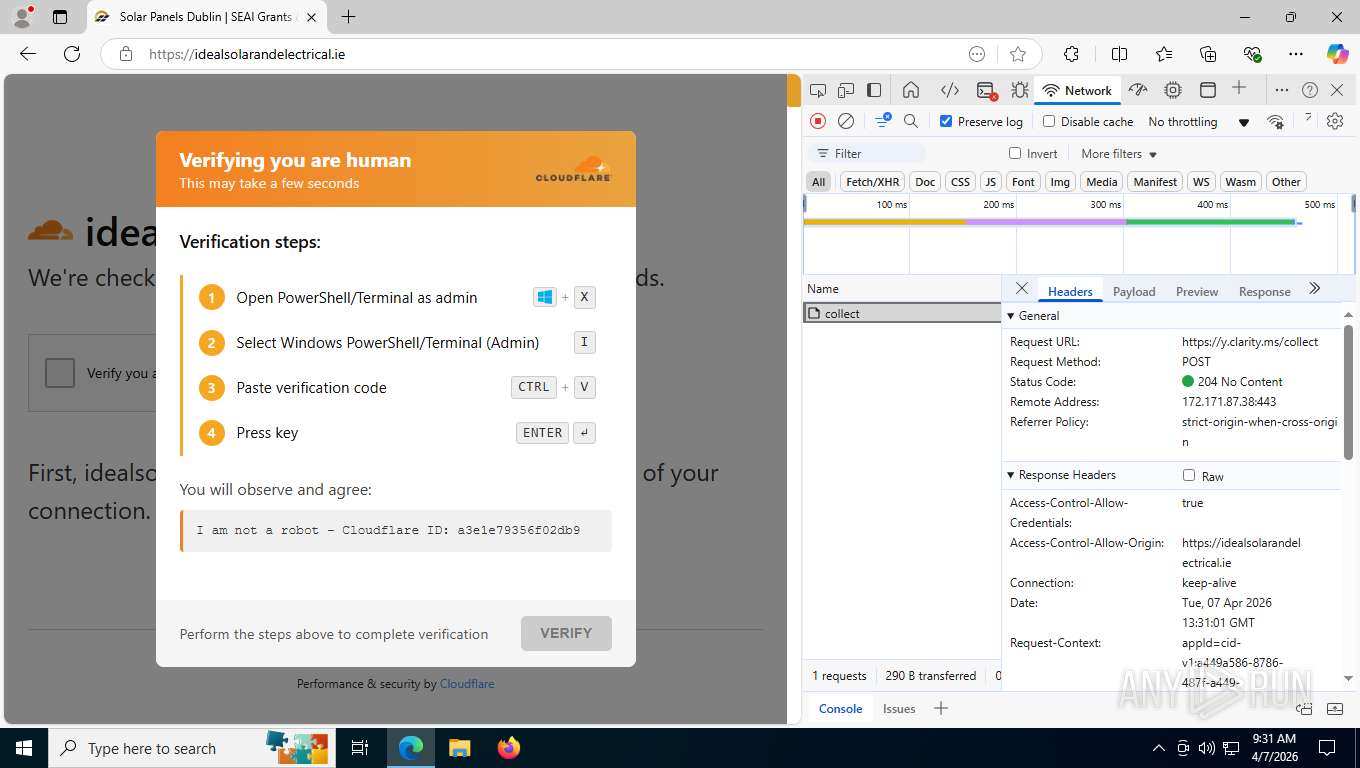Image resolution: width=1360 pixels, height=768 pixels.
Task: Open browser Extensions puzzle icon
Action: (1071, 54)
